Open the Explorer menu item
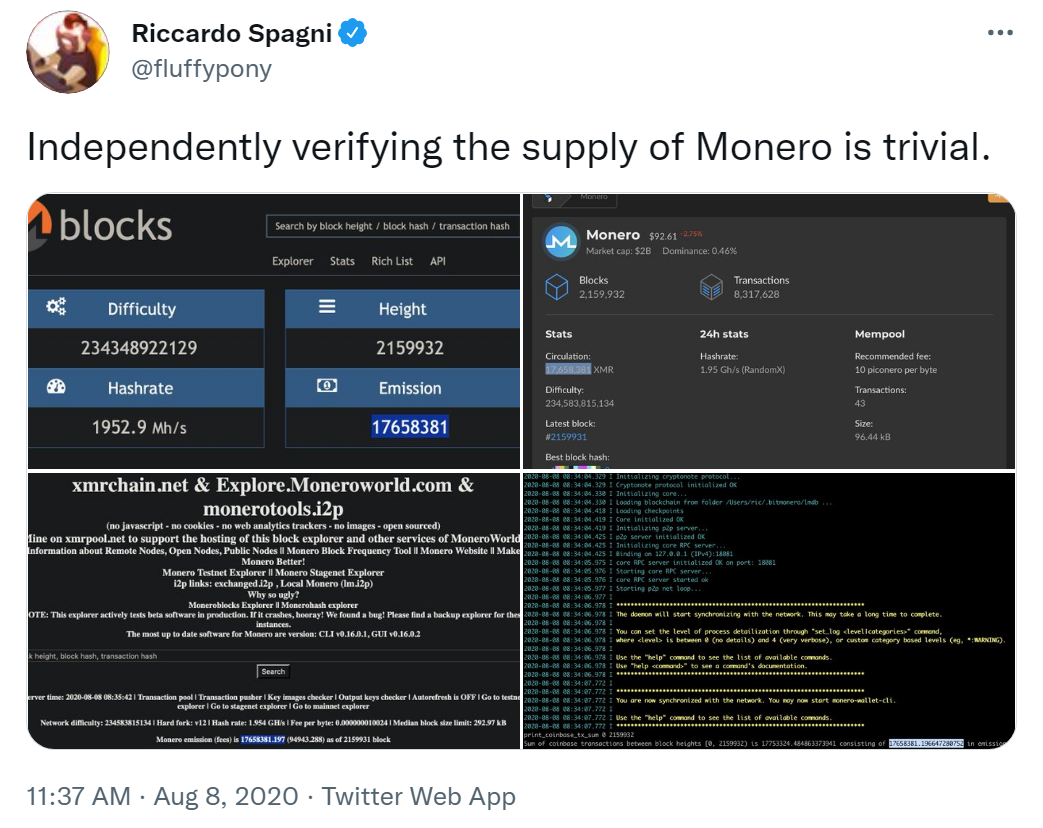The width and height of the screenshot is (1043, 828). (x=293, y=261)
